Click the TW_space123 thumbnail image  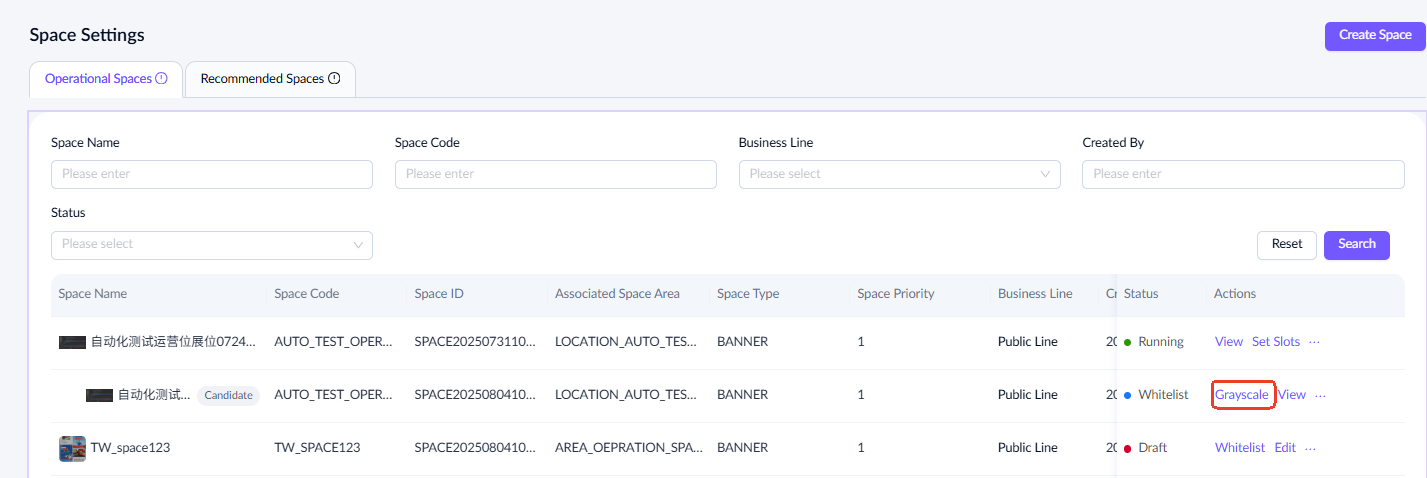(x=72, y=448)
